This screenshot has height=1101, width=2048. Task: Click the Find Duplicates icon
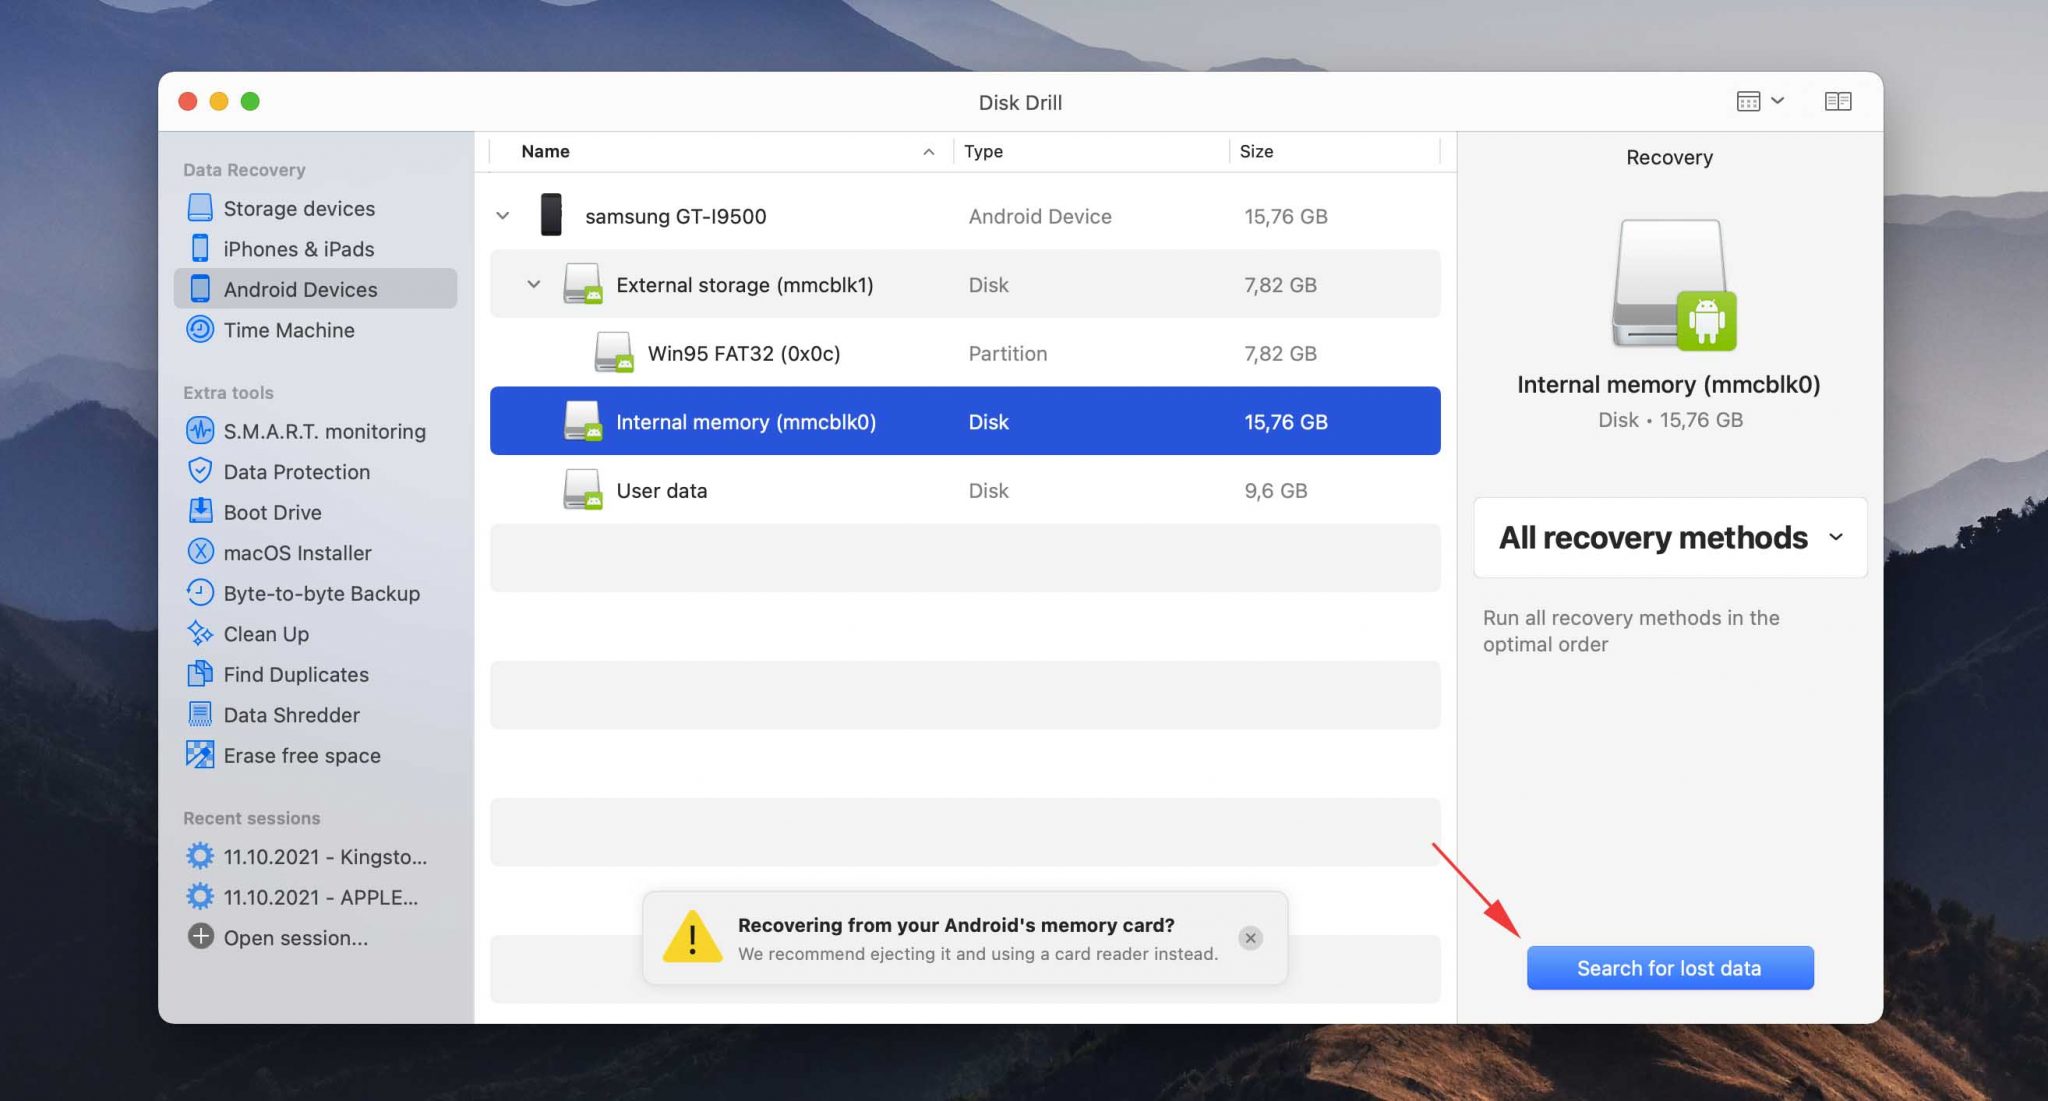coord(200,674)
